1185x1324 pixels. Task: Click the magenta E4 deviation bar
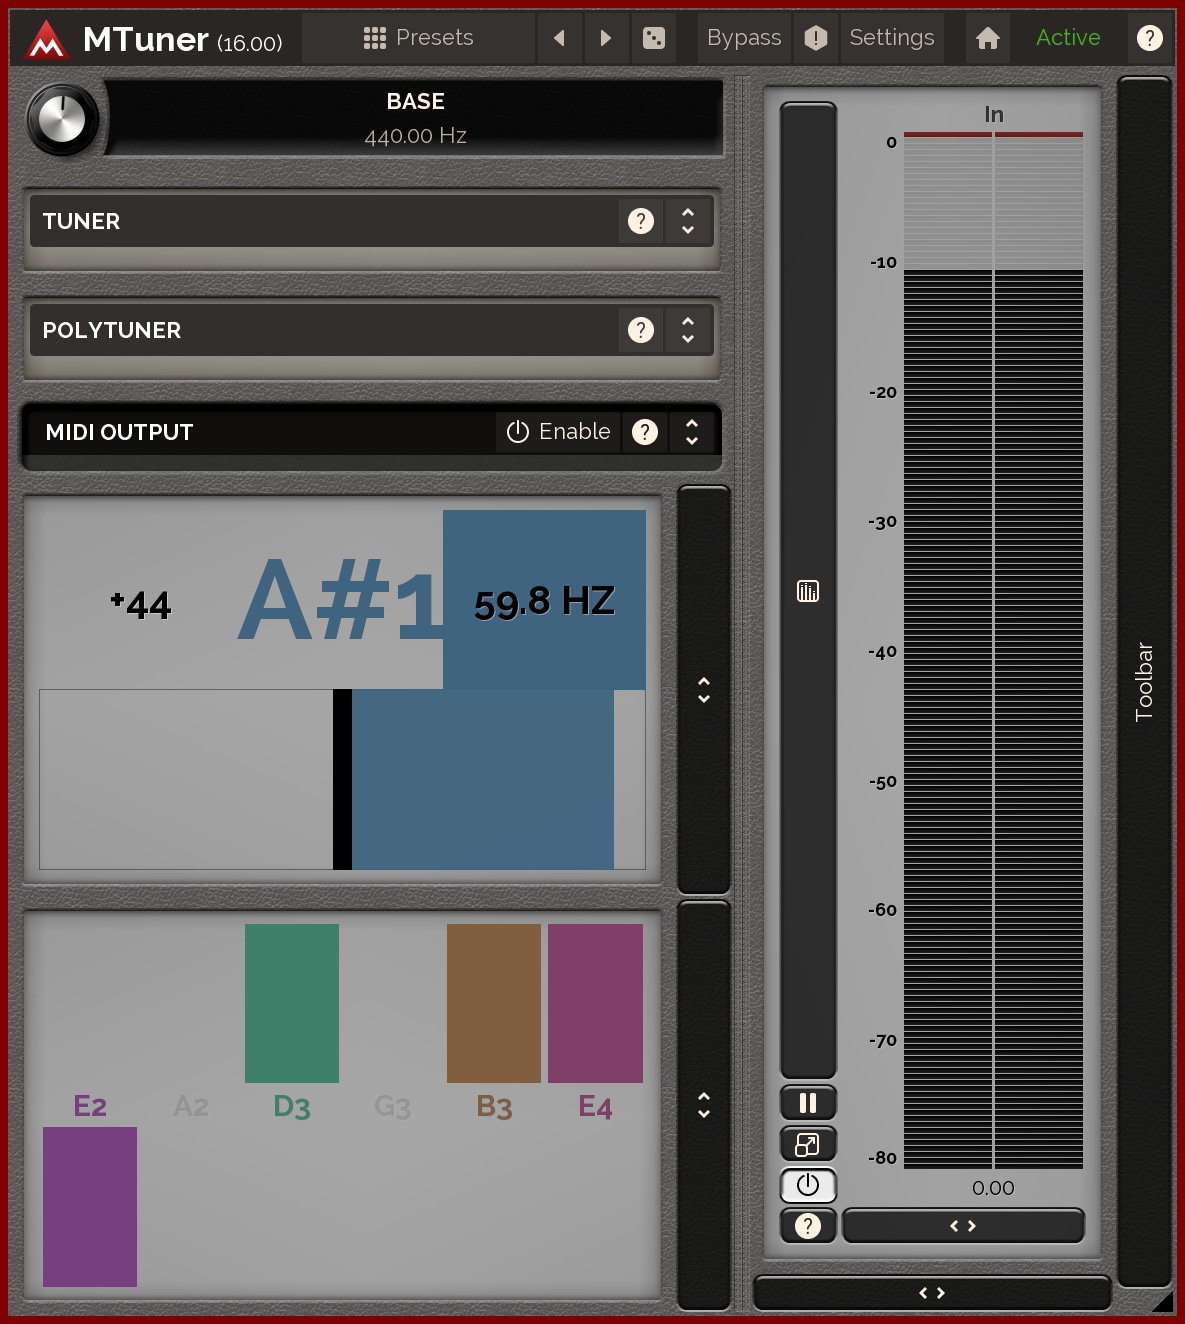click(595, 1003)
